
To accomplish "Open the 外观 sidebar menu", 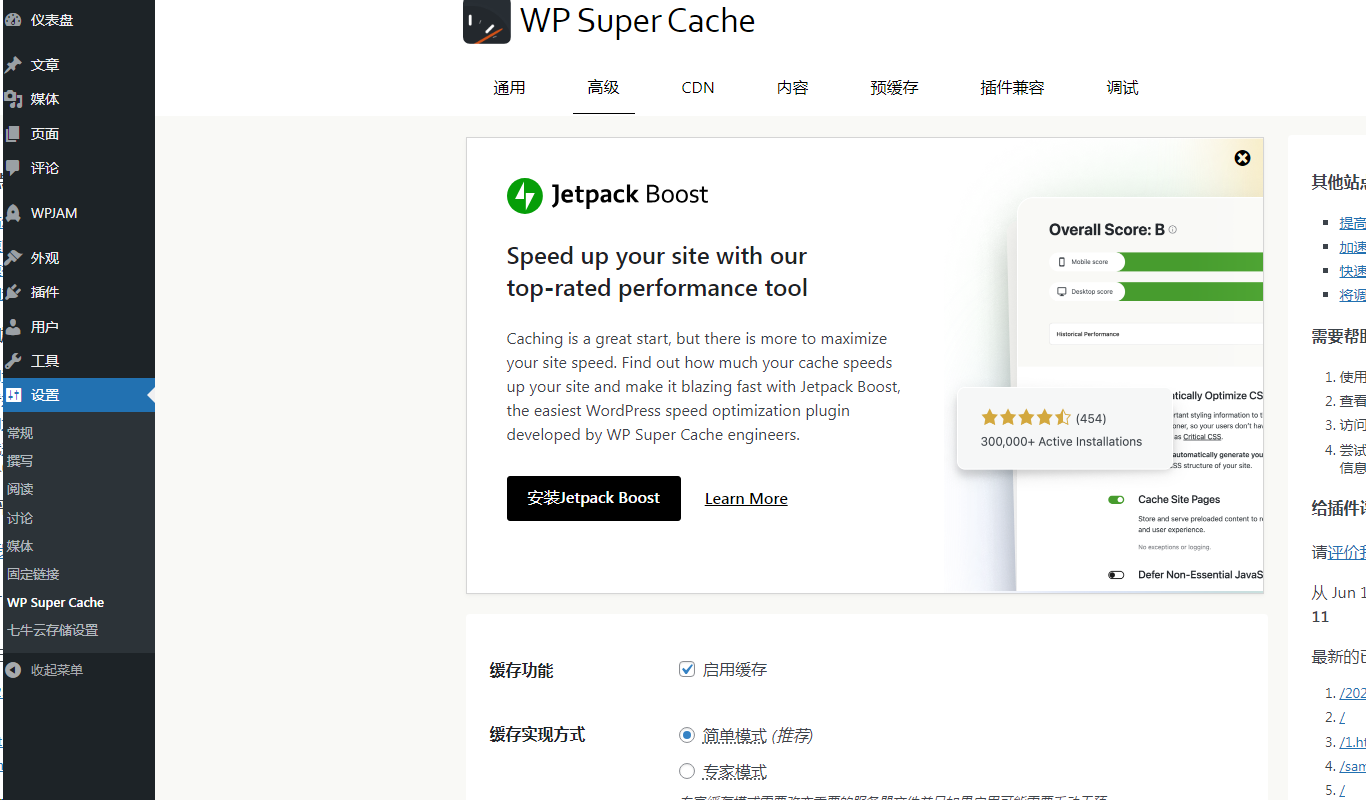I will tap(79, 258).
